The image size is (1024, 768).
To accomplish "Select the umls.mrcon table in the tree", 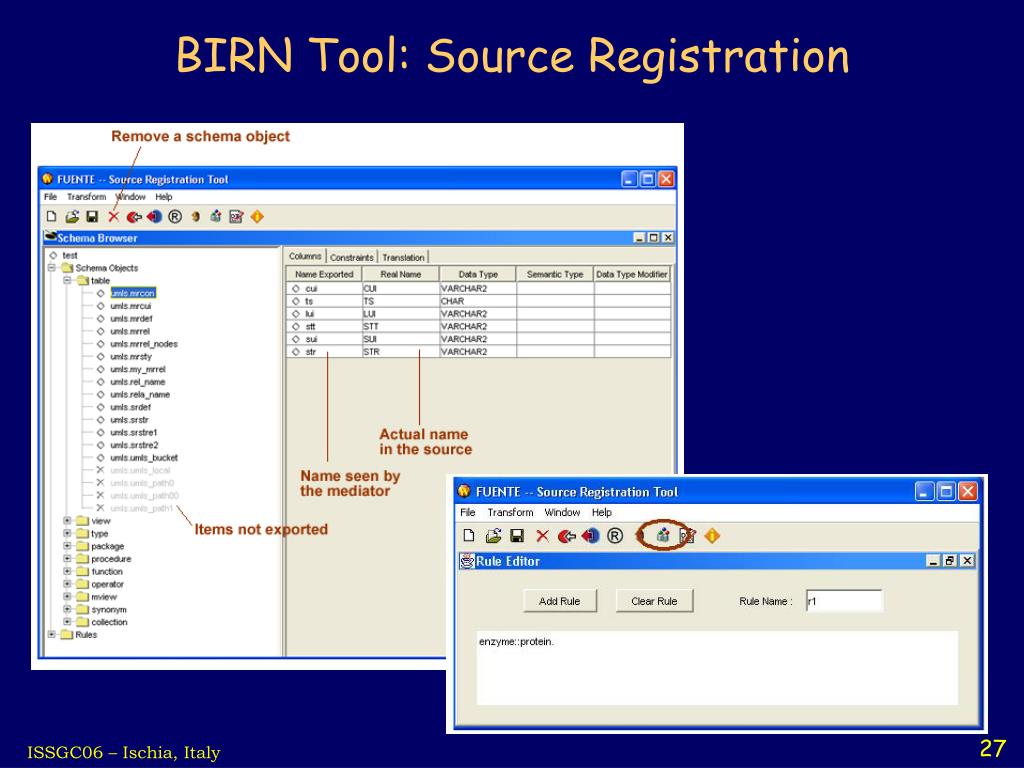I will click(133, 293).
